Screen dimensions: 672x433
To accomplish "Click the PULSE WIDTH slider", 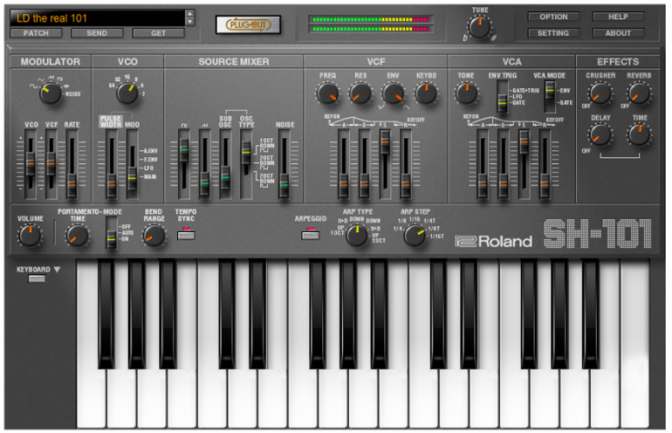I will coord(111,164).
